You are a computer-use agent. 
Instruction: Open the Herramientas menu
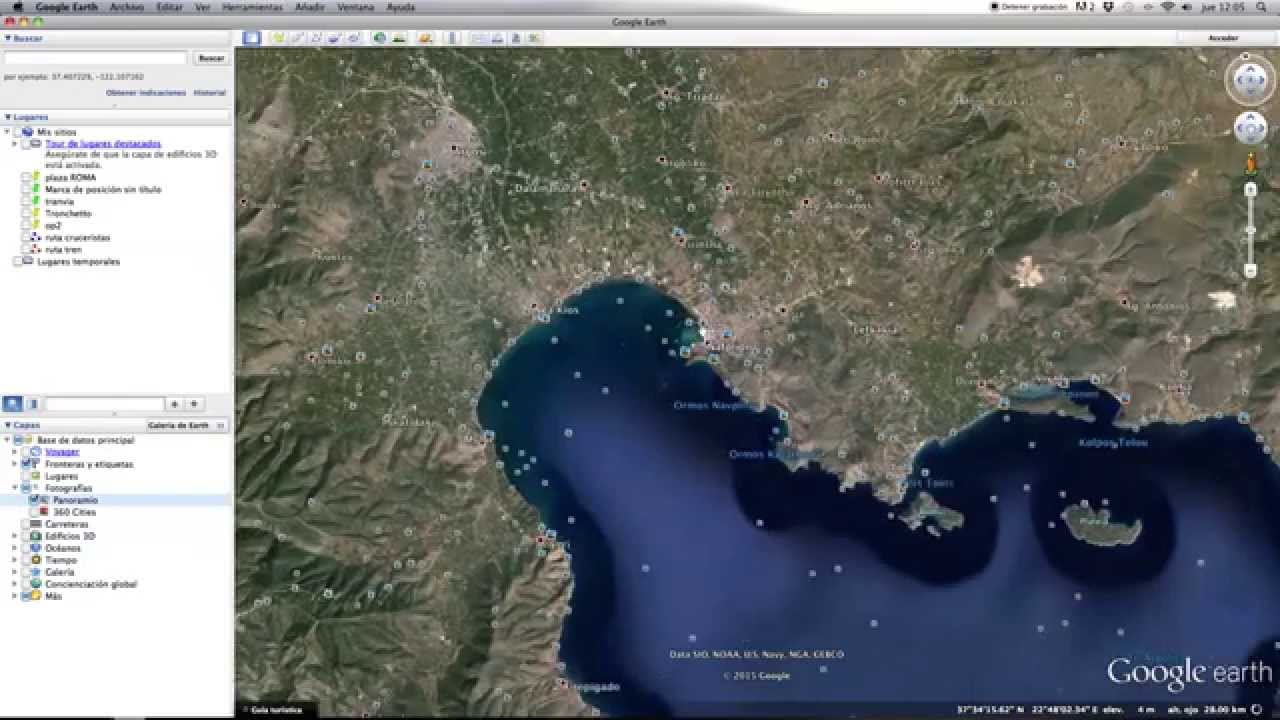pos(252,7)
